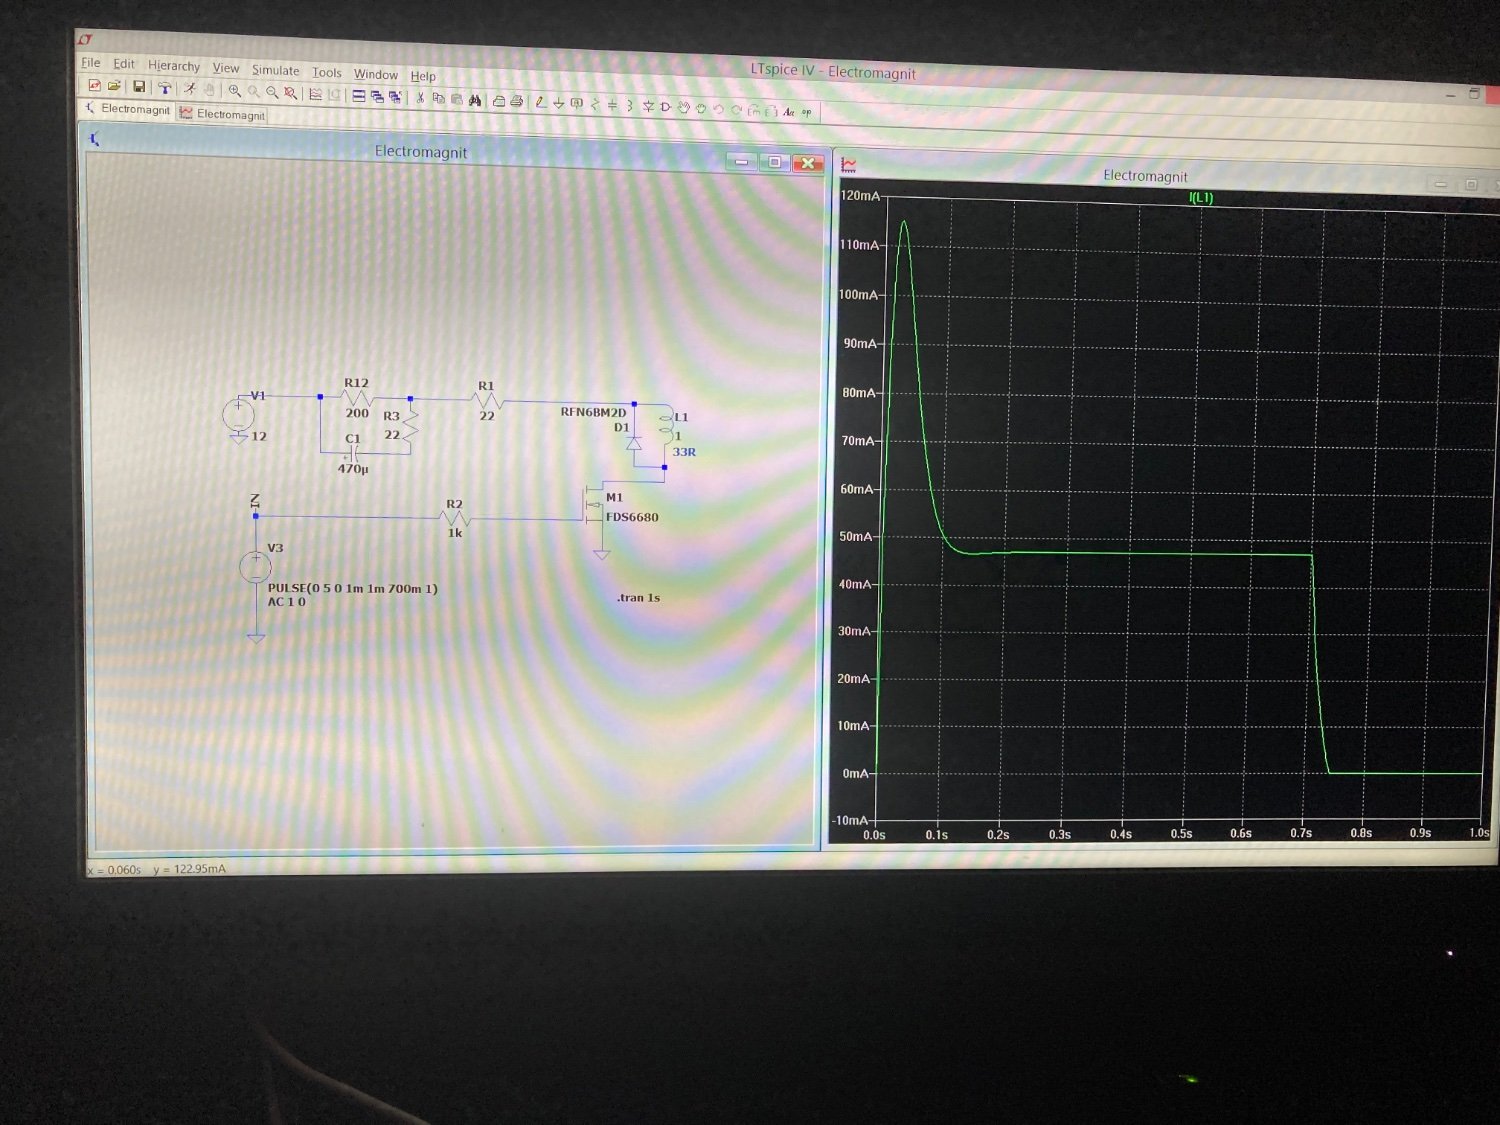
Task: Pick the Diode component tool
Action: [648, 106]
